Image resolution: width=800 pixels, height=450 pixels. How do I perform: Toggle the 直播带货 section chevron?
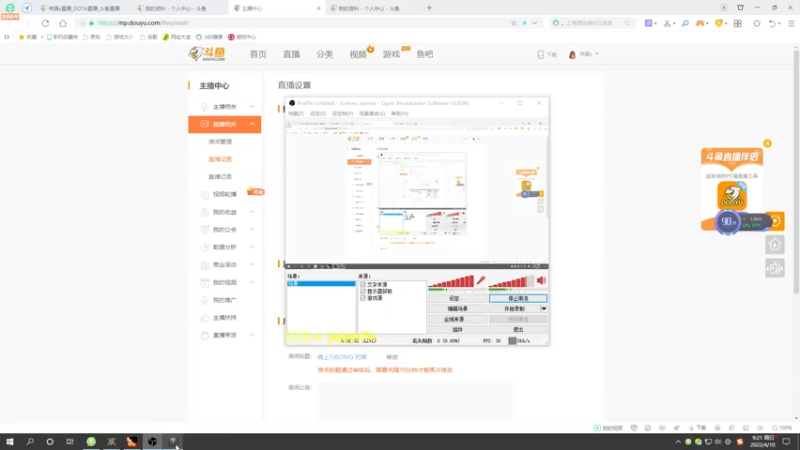(252, 335)
